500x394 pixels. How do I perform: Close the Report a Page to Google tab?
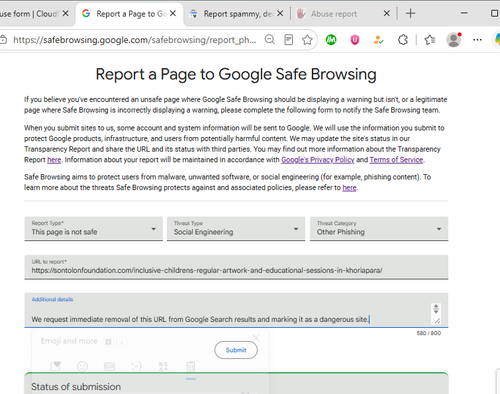[x=173, y=14]
